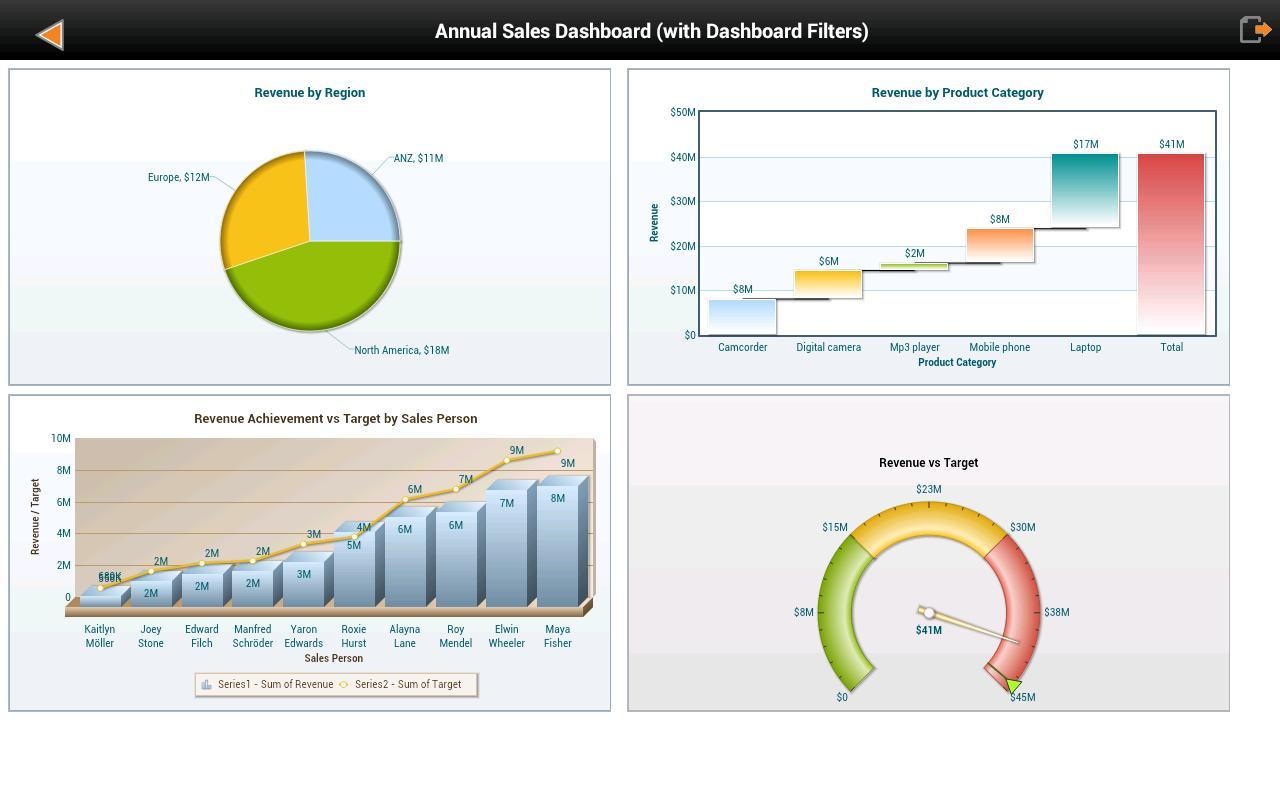Expand the Revenue vs Target gauge panel
The image size is (1280, 800).
click(x=928, y=462)
